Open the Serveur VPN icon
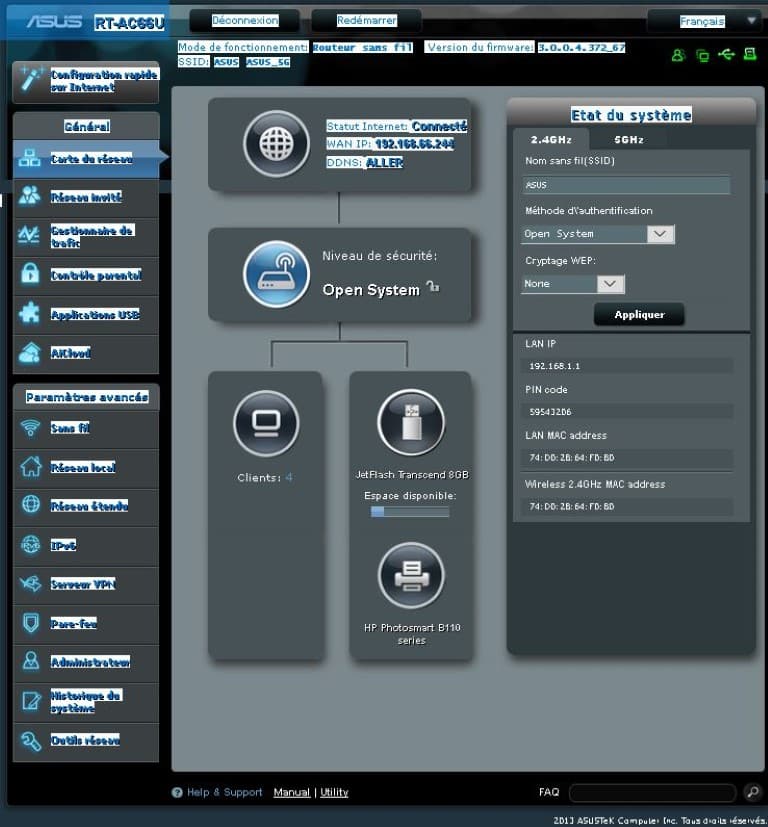 tap(31, 583)
